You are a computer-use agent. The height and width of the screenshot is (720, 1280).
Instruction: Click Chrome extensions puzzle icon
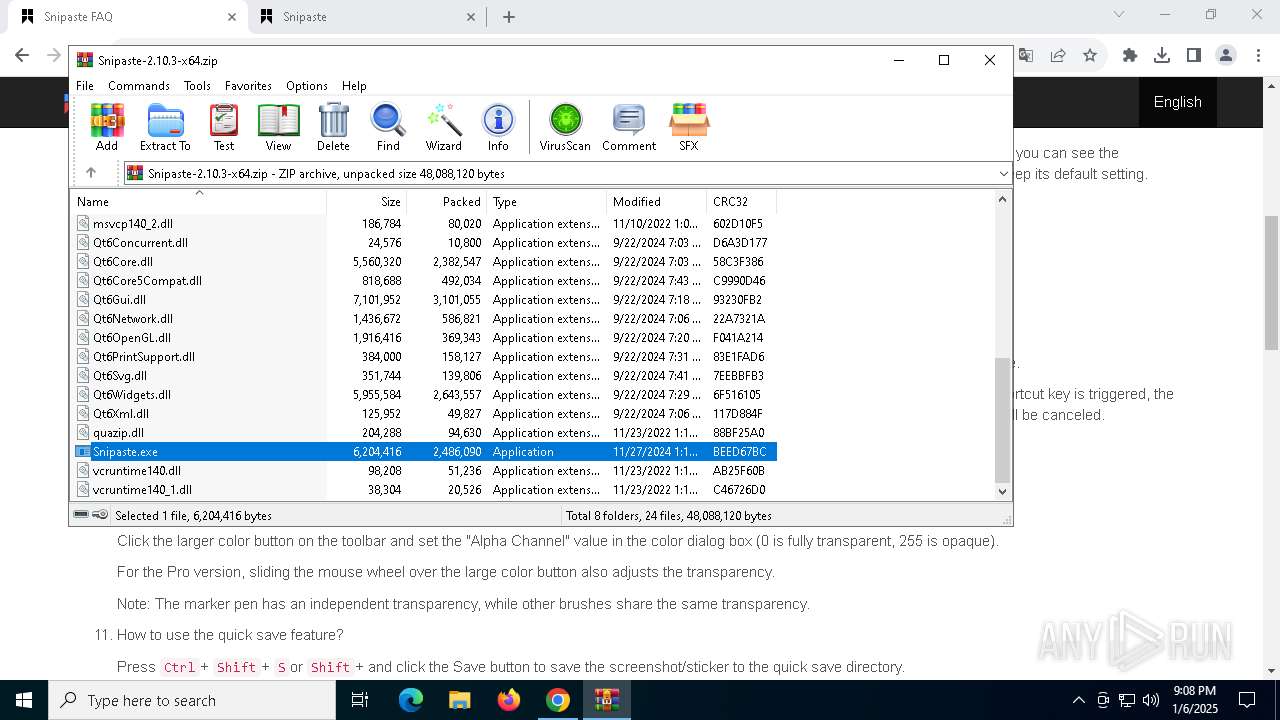1130,55
